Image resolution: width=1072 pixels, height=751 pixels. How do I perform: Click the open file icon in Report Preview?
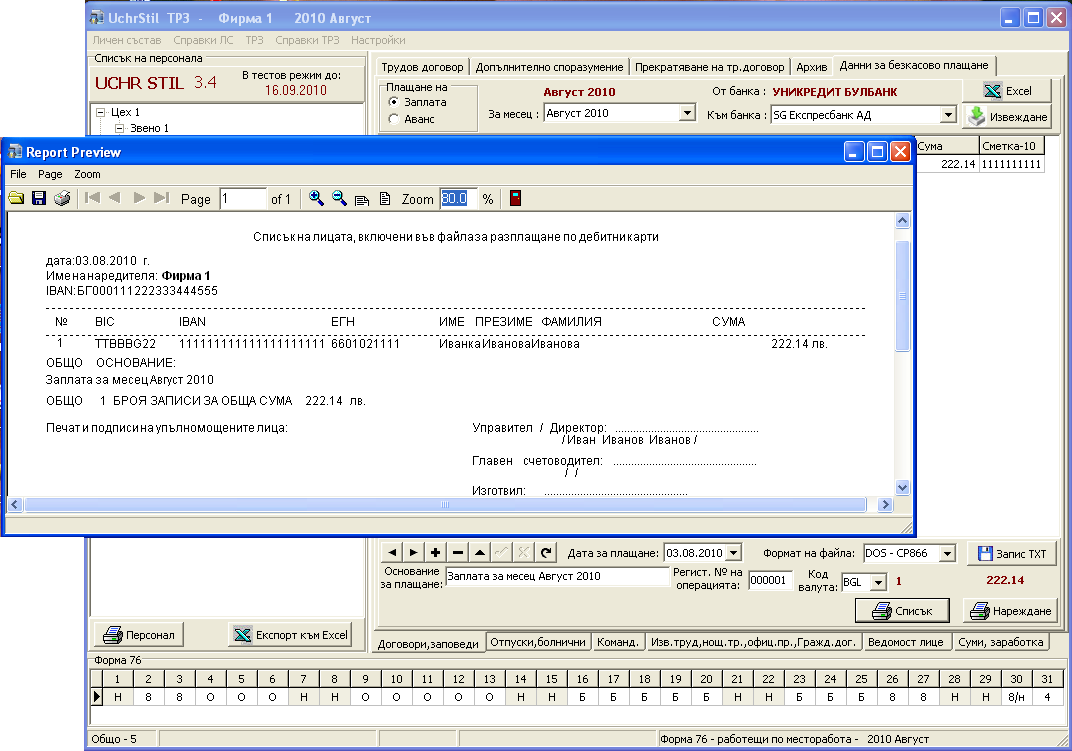click(x=17, y=199)
